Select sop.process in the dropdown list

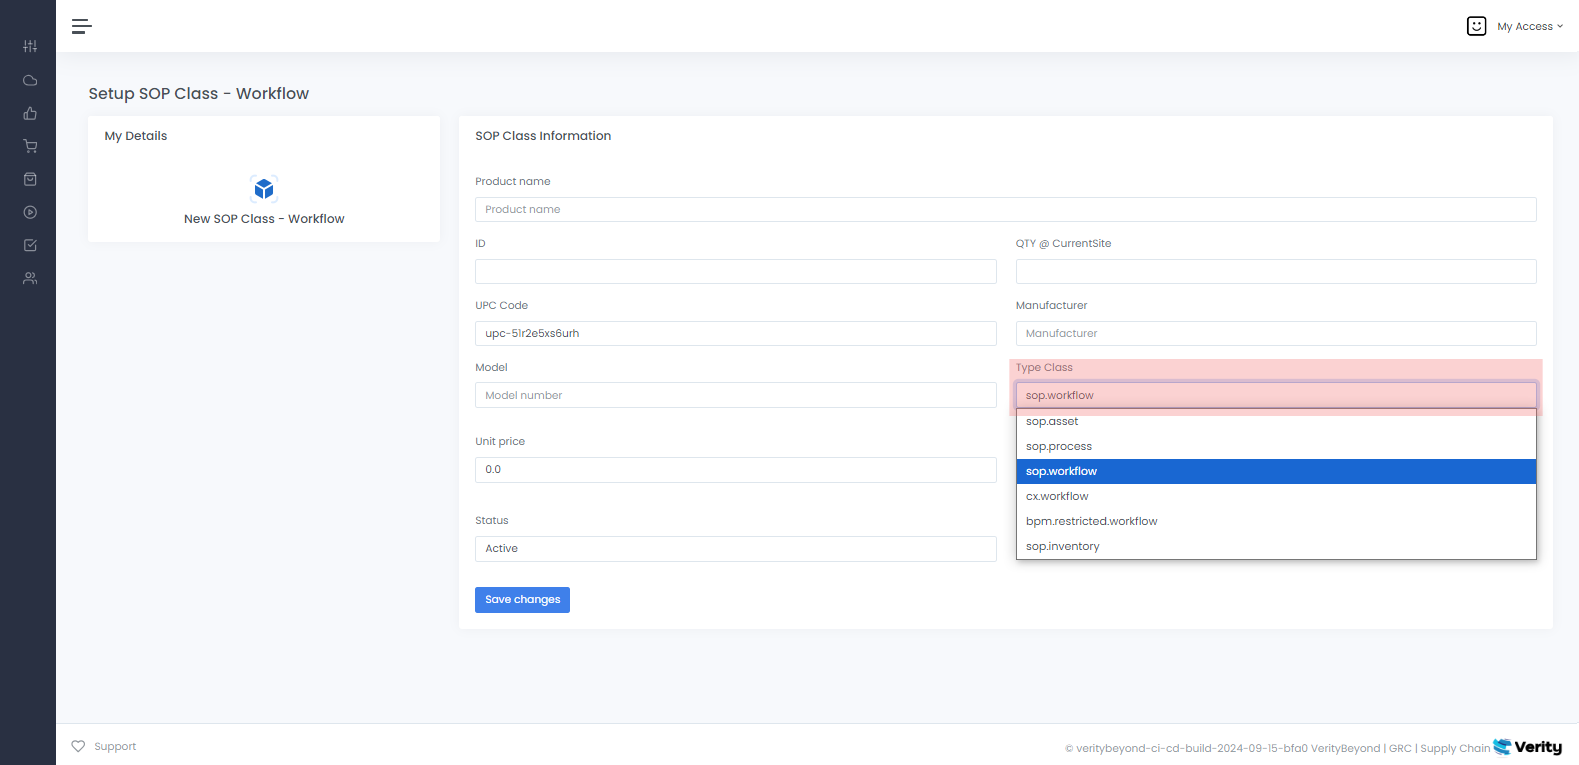pos(1059,447)
